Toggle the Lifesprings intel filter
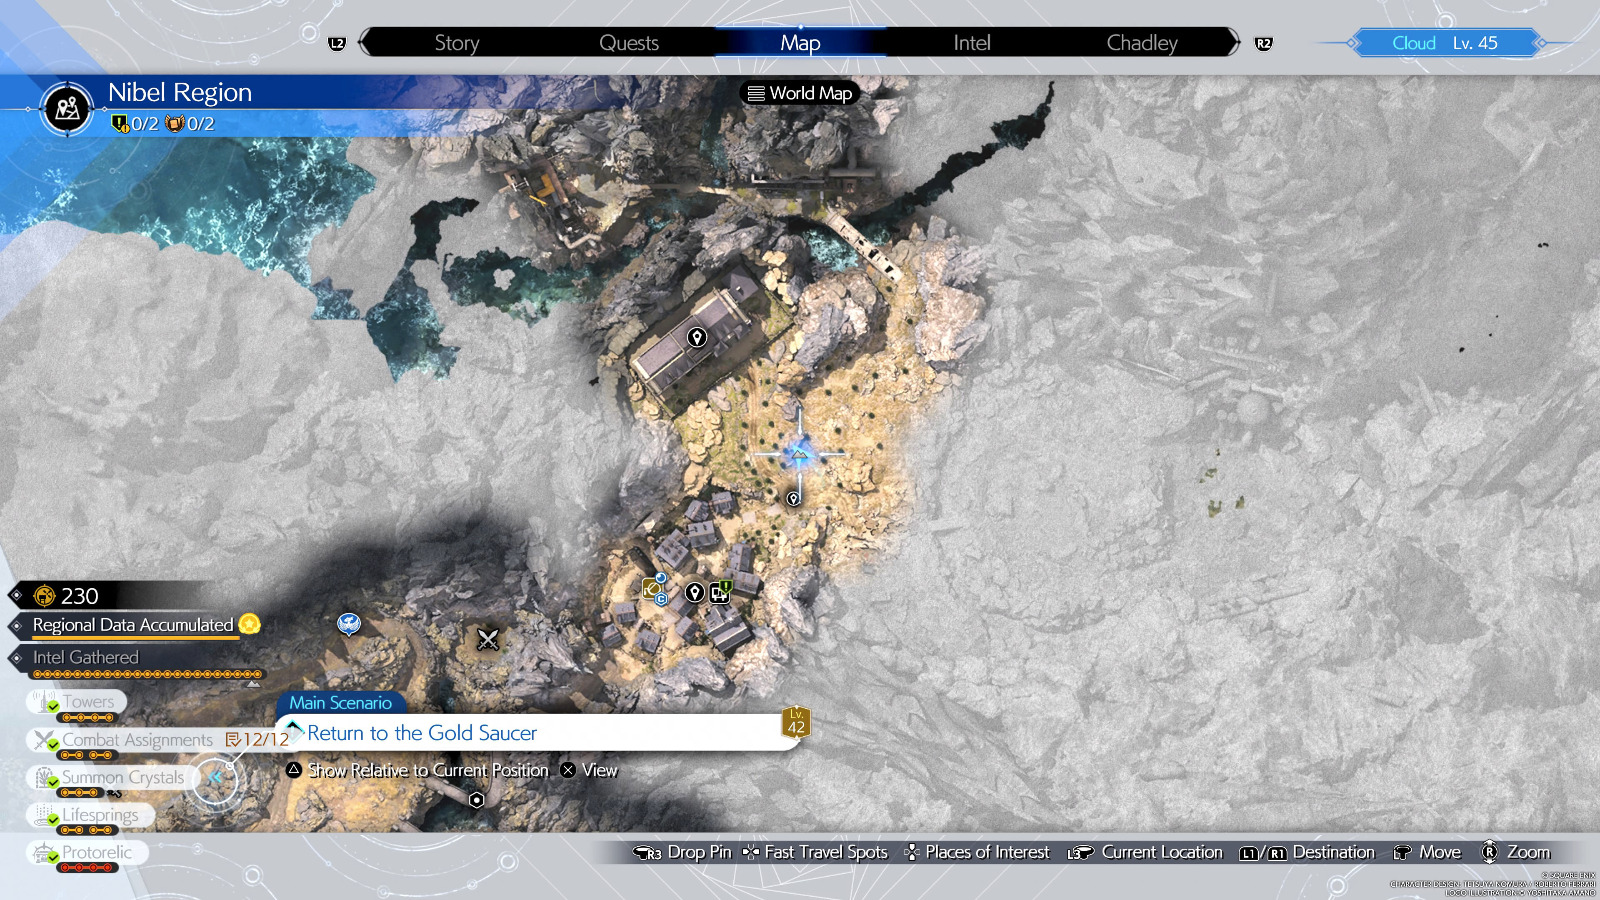The height and width of the screenshot is (900, 1600). [x=90, y=815]
